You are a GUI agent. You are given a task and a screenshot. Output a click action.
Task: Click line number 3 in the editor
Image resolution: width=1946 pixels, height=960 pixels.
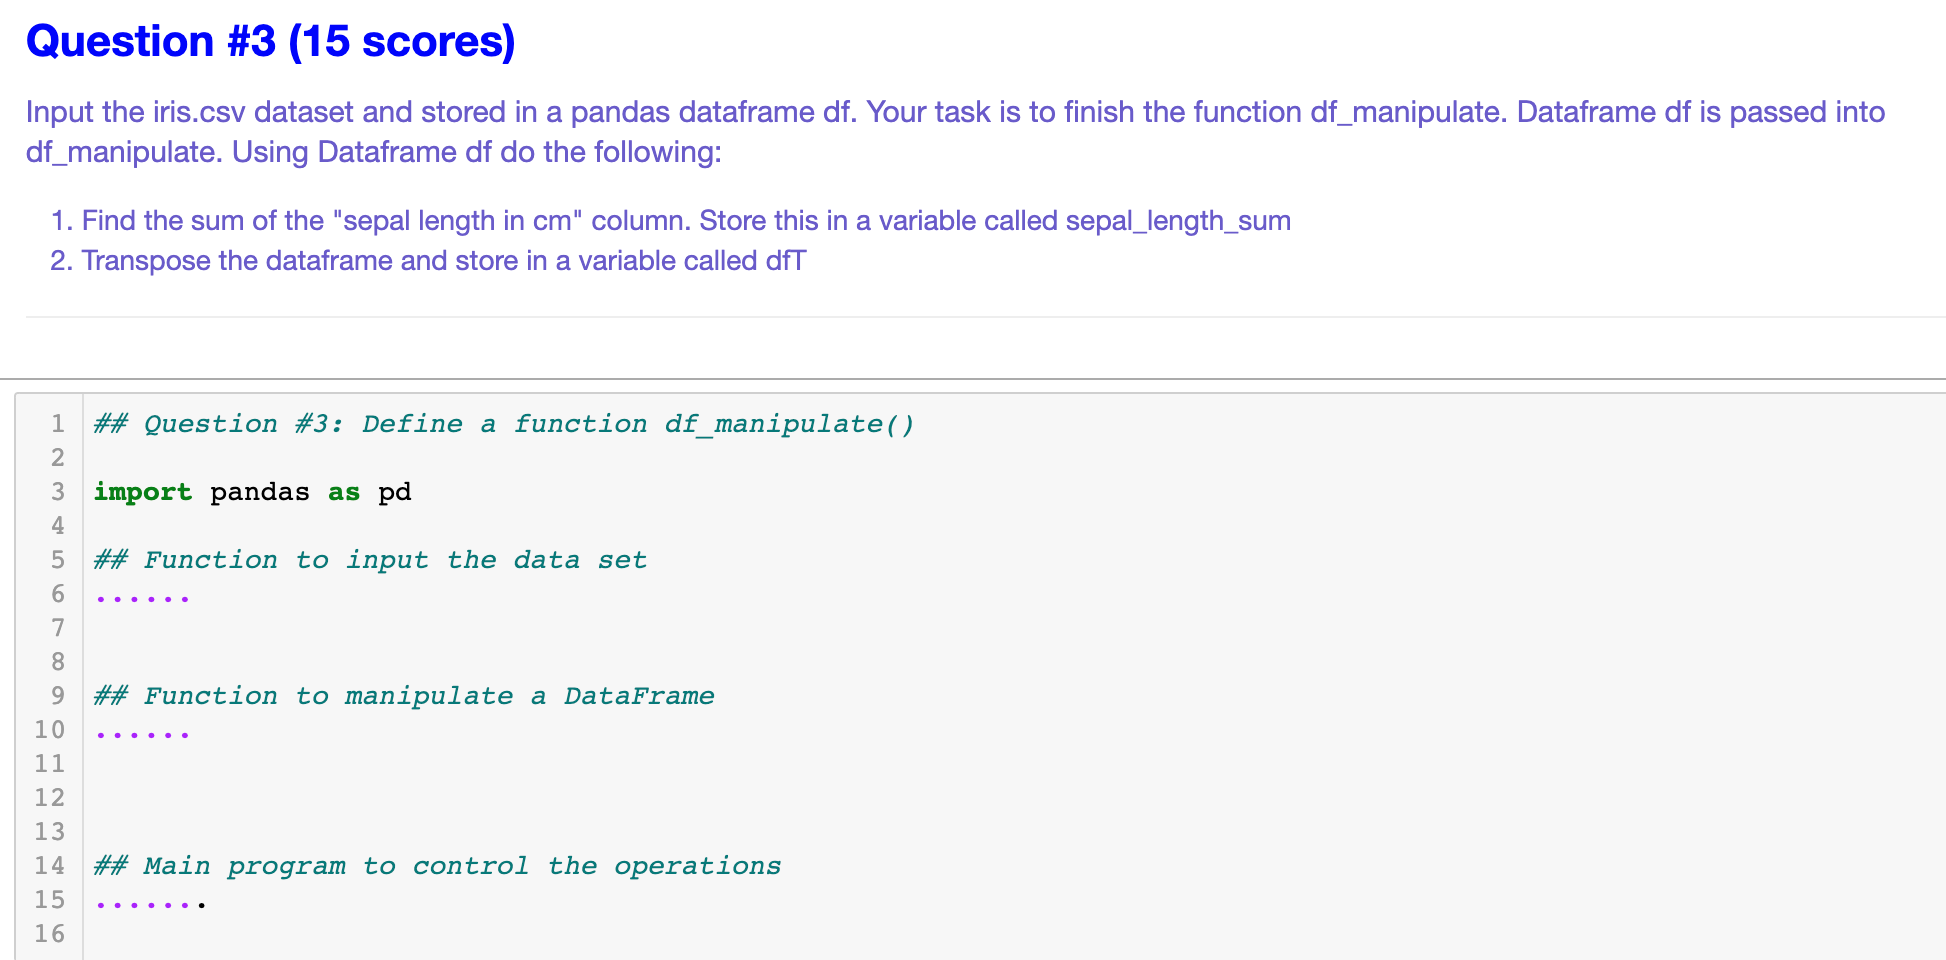click(x=58, y=491)
